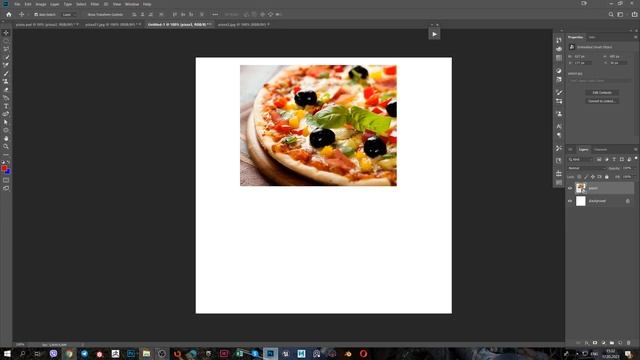The height and width of the screenshot is (360, 640).
Task: Open Windows Start menu
Action: (7, 354)
